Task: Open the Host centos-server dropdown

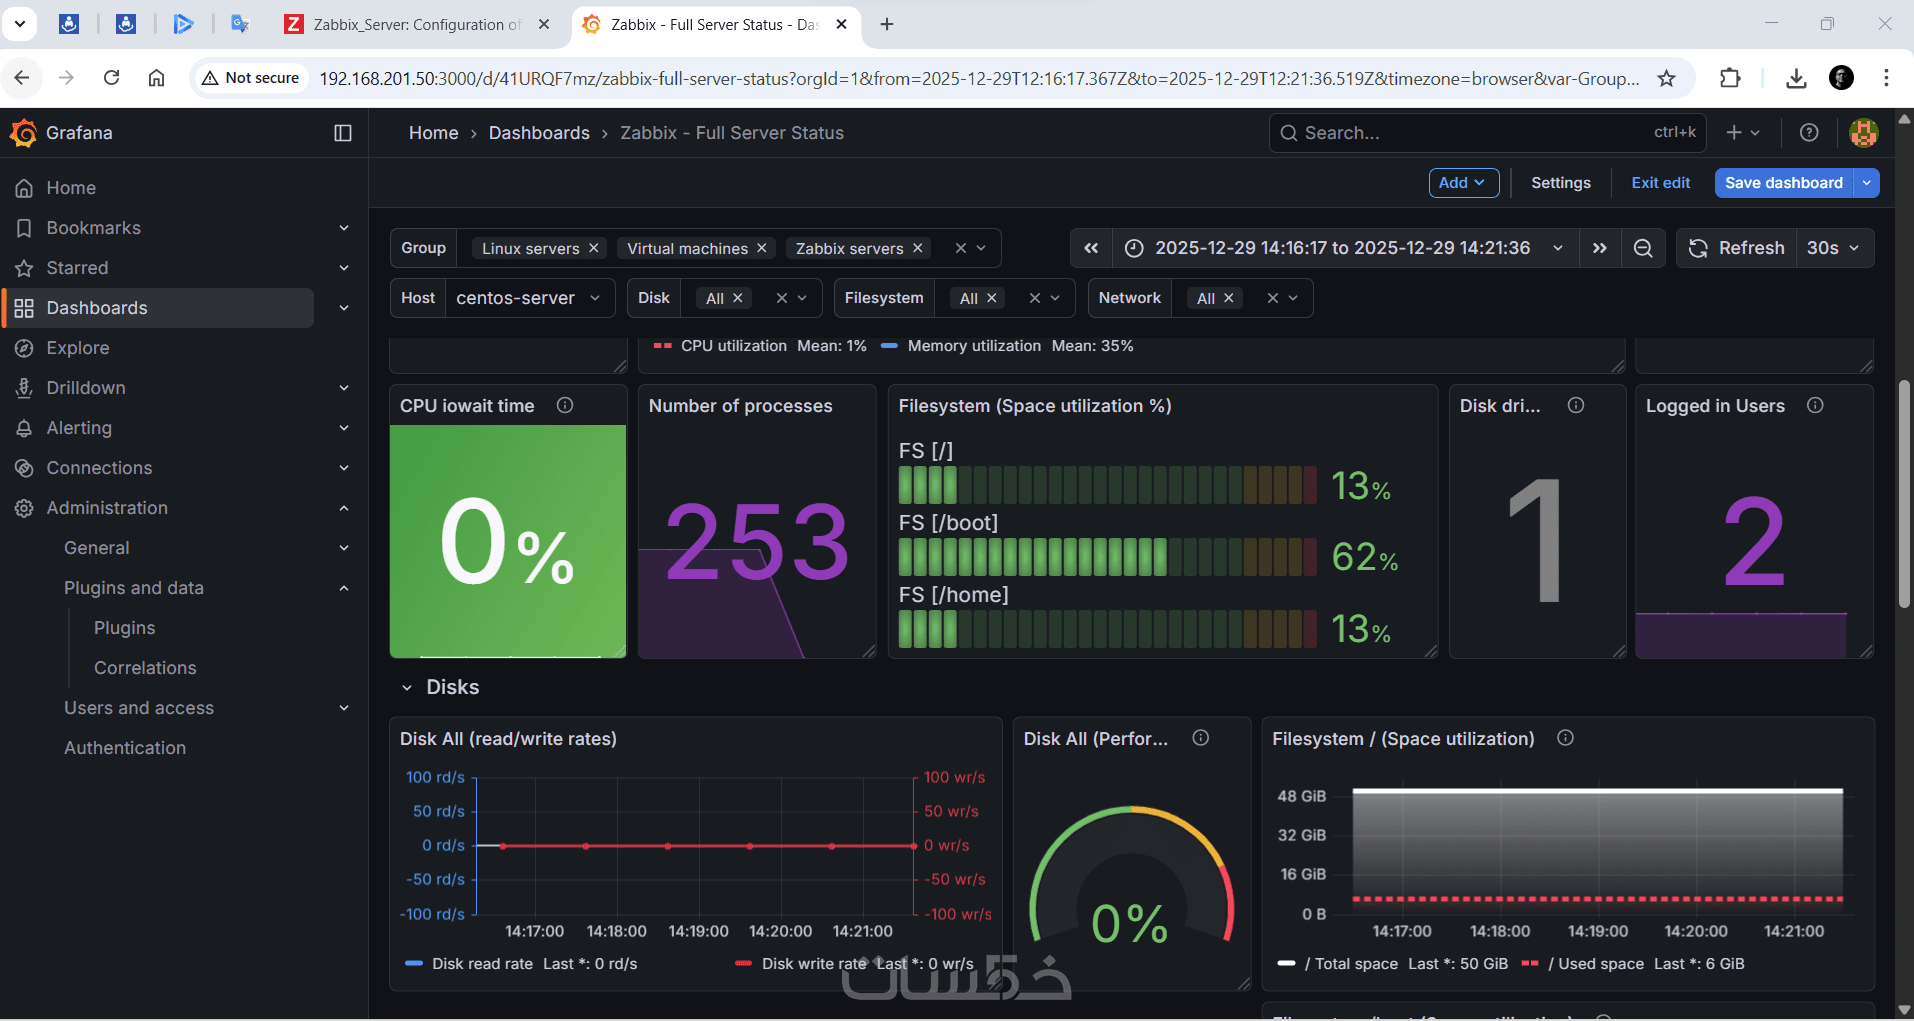Action: 529,298
